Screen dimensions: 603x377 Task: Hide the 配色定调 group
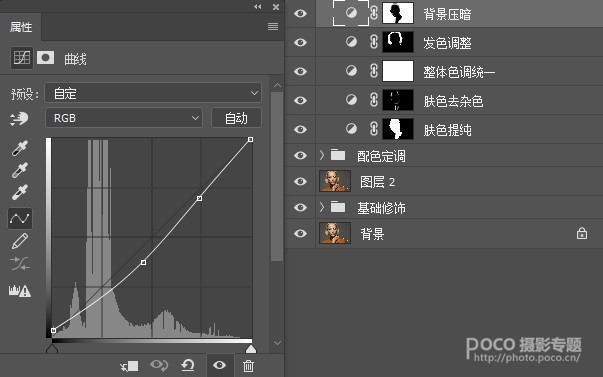[300, 155]
